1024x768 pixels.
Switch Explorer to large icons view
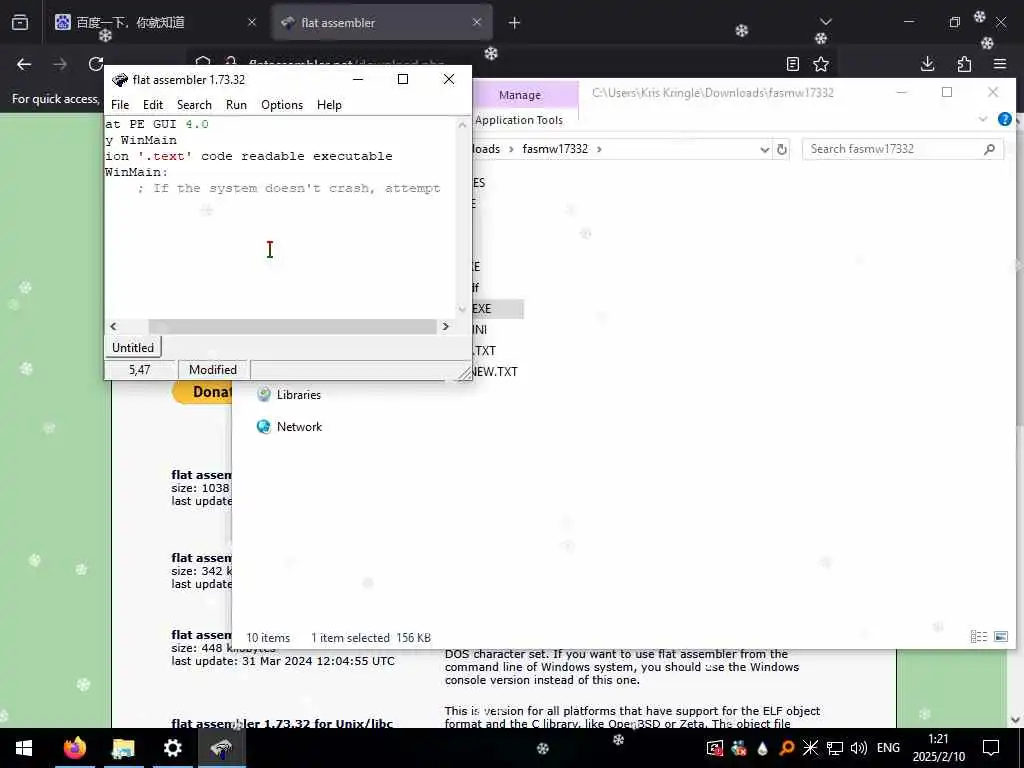click(1000, 636)
